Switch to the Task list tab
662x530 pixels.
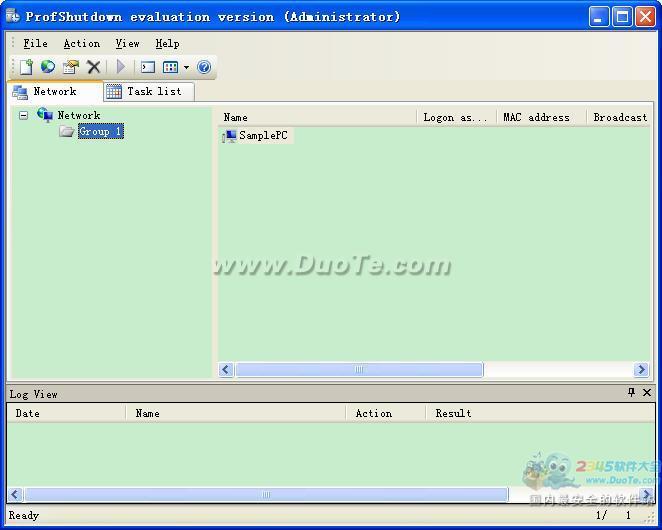tap(149, 91)
